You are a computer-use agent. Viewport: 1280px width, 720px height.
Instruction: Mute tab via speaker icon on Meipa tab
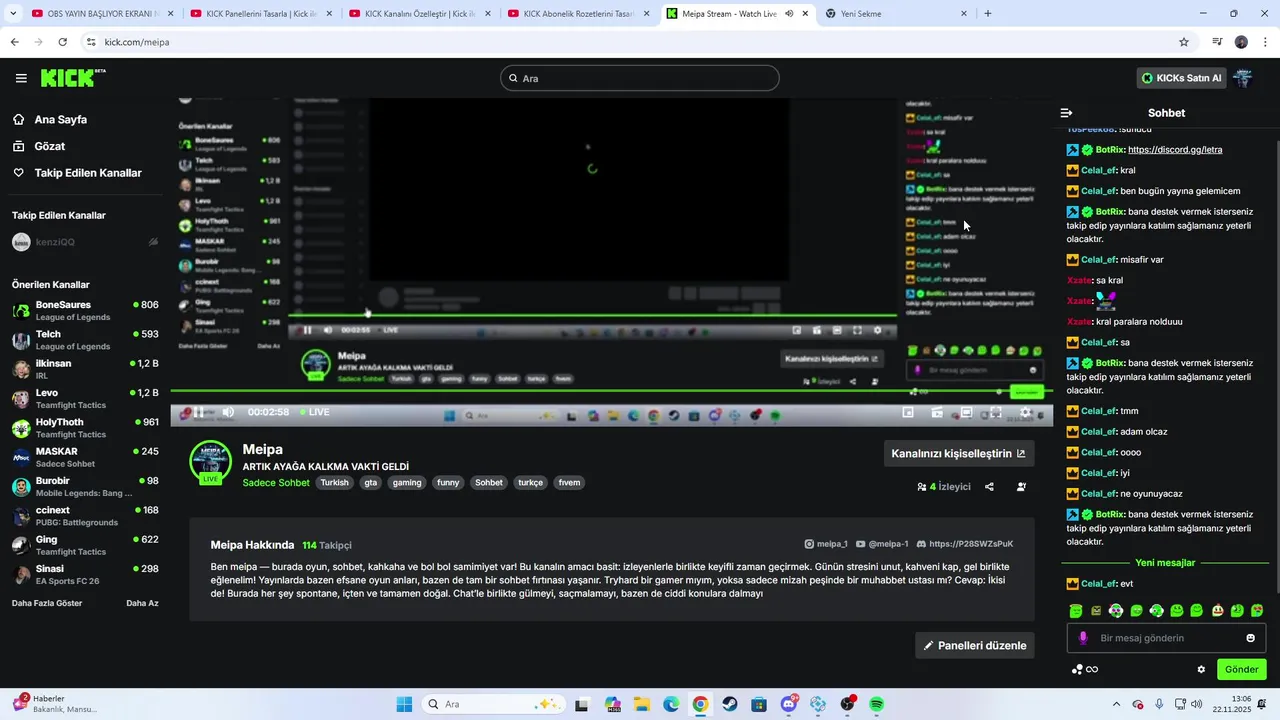point(790,14)
